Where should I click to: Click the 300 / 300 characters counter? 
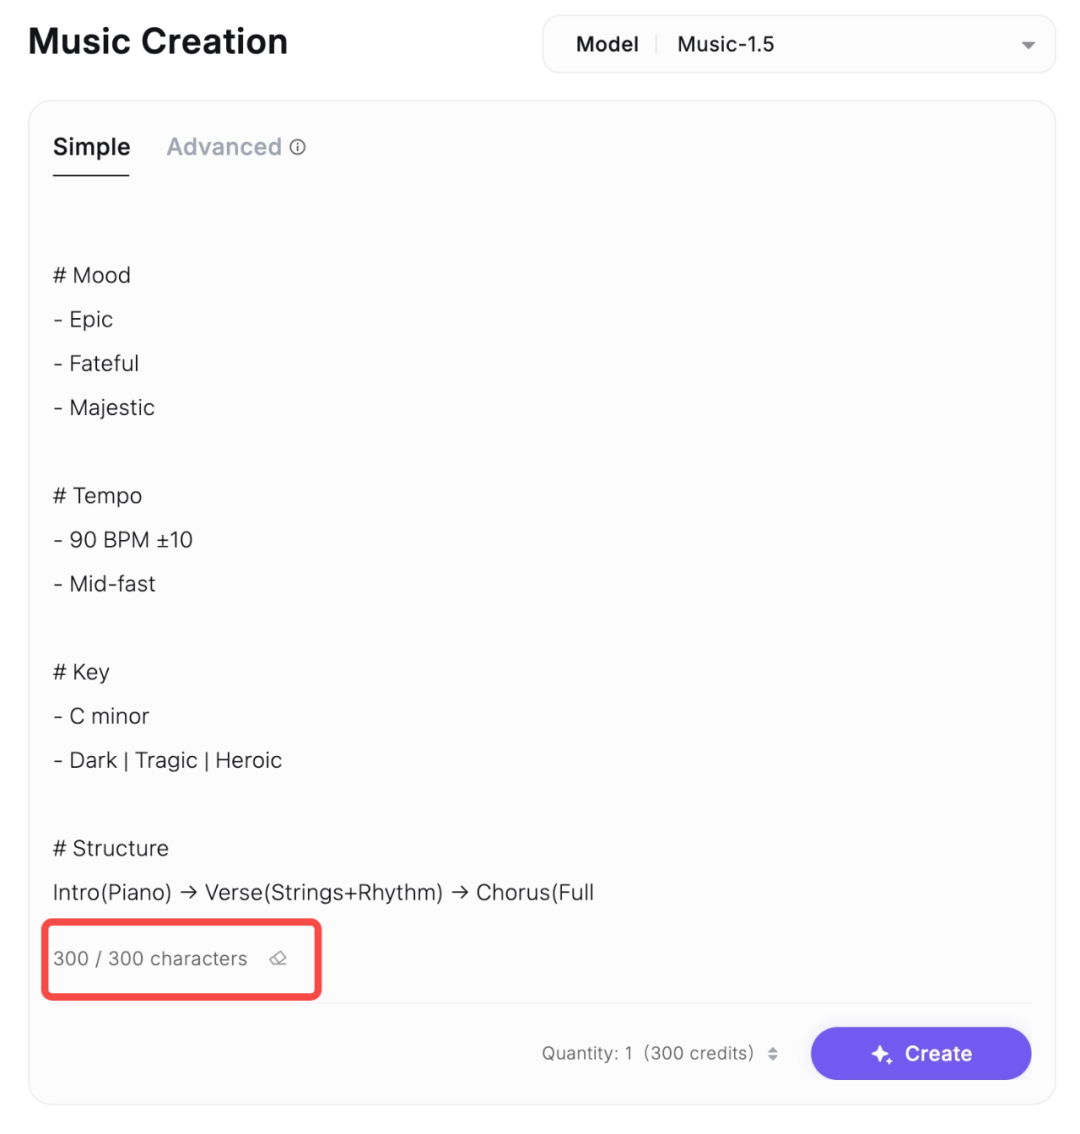(x=150, y=958)
